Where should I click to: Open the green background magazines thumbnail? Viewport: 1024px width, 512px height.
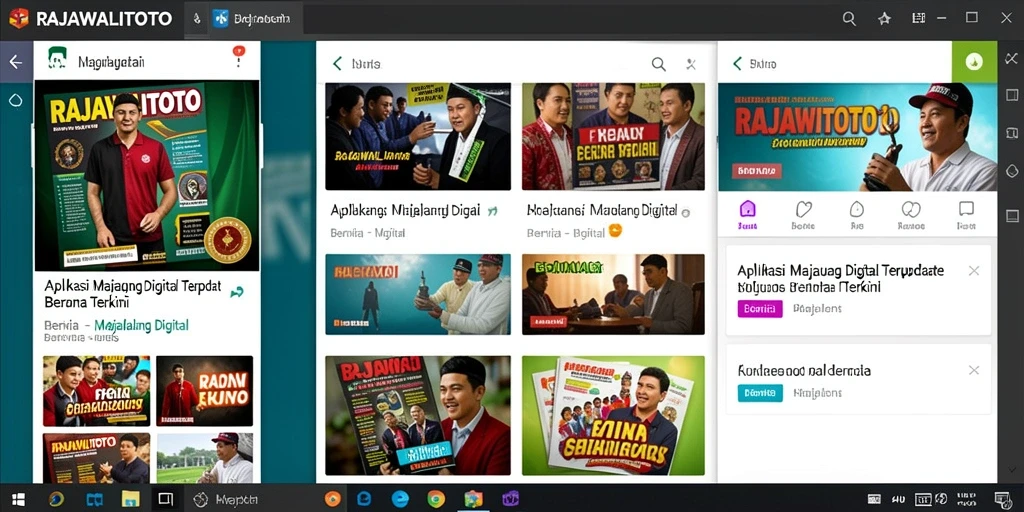pos(613,415)
